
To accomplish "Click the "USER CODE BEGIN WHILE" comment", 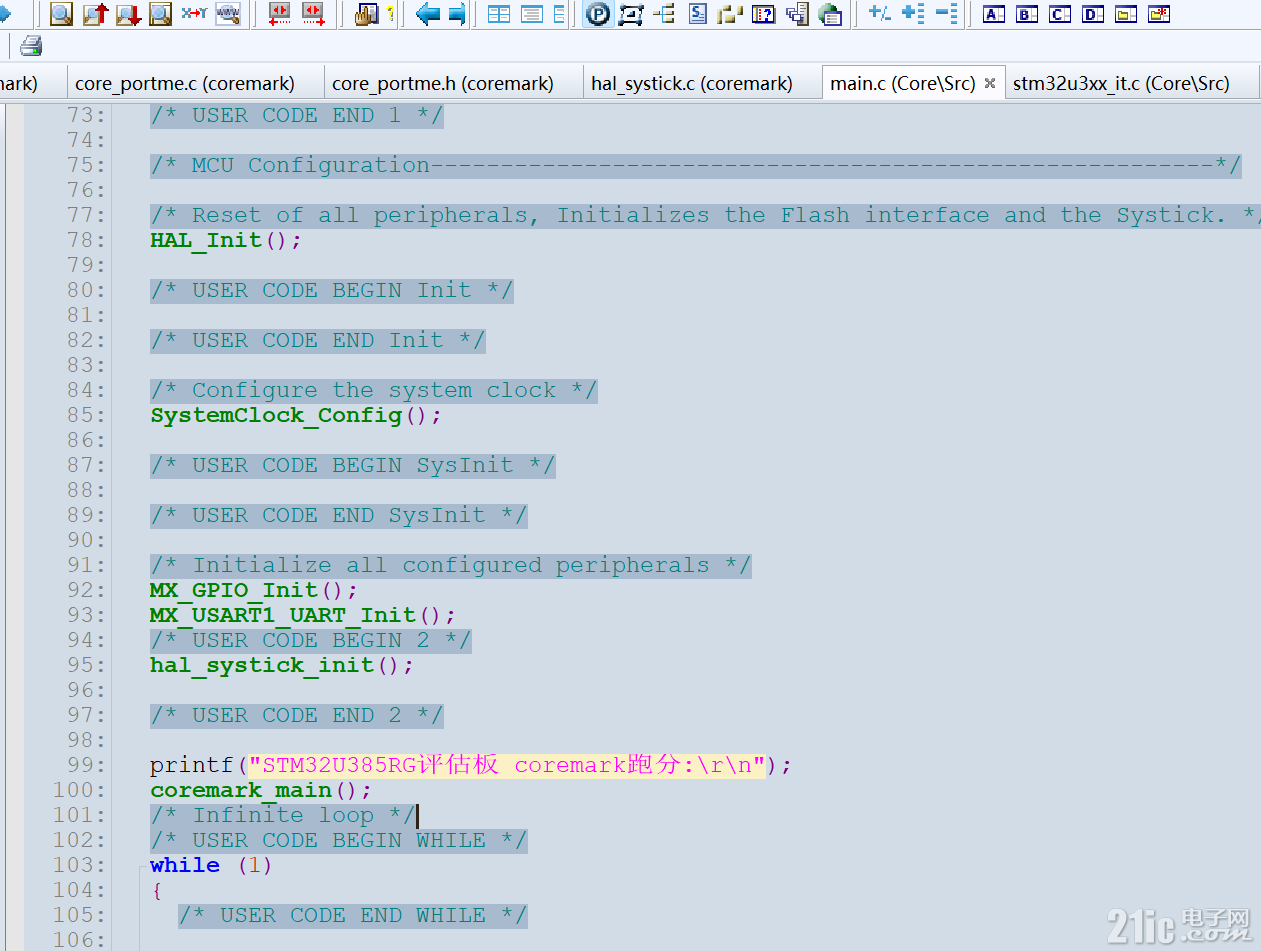I will tap(339, 840).
